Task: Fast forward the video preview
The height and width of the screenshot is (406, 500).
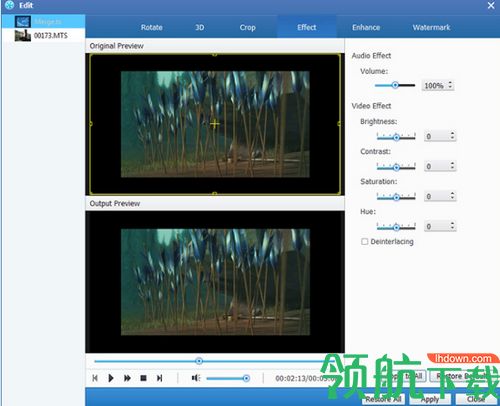Action: (127, 378)
